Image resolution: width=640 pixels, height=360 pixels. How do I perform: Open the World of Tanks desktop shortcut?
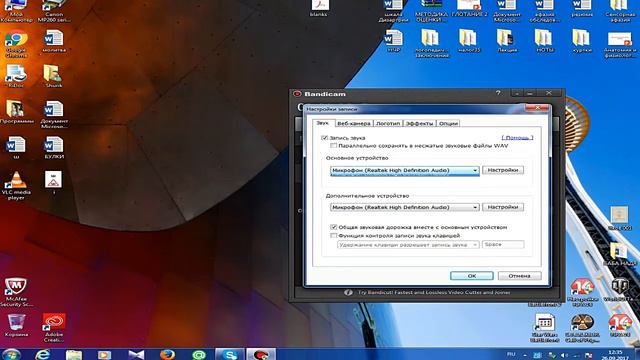(620, 290)
